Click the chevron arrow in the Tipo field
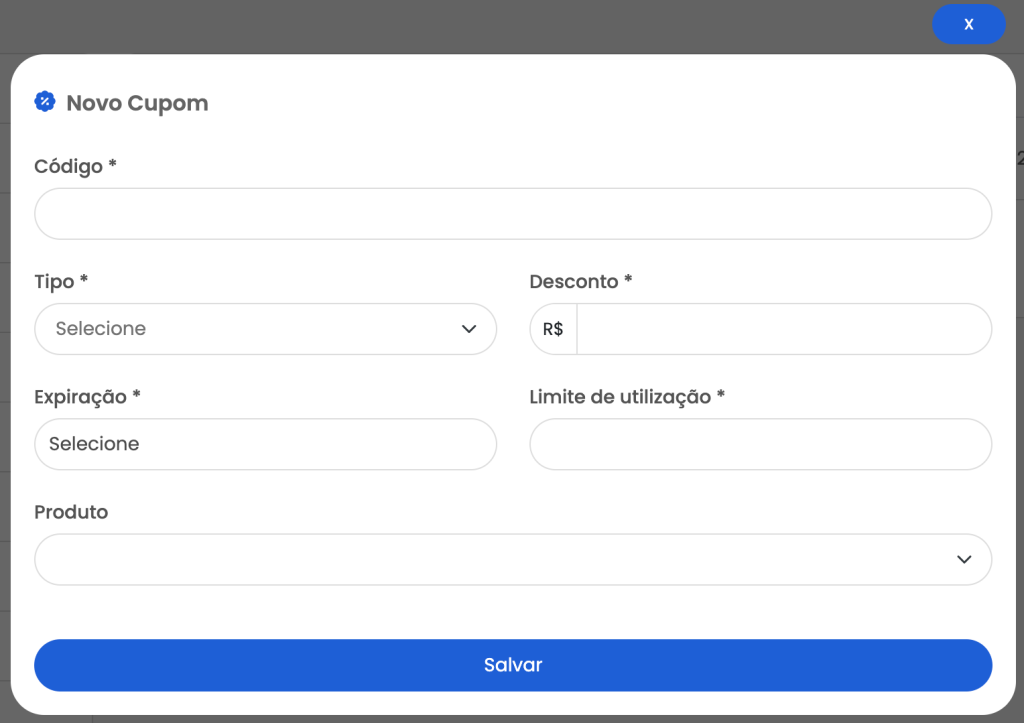 pyautogui.click(x=469, y=329)
